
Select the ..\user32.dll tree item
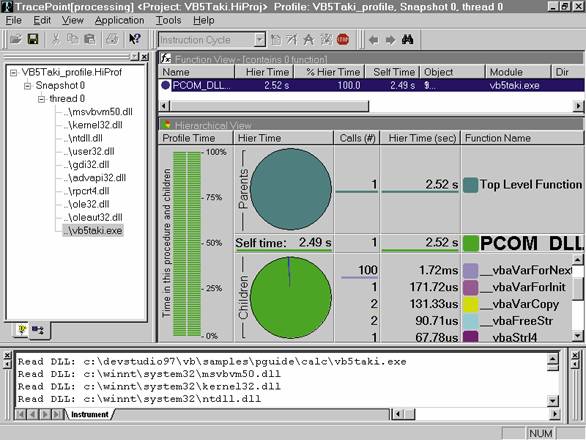89,152
